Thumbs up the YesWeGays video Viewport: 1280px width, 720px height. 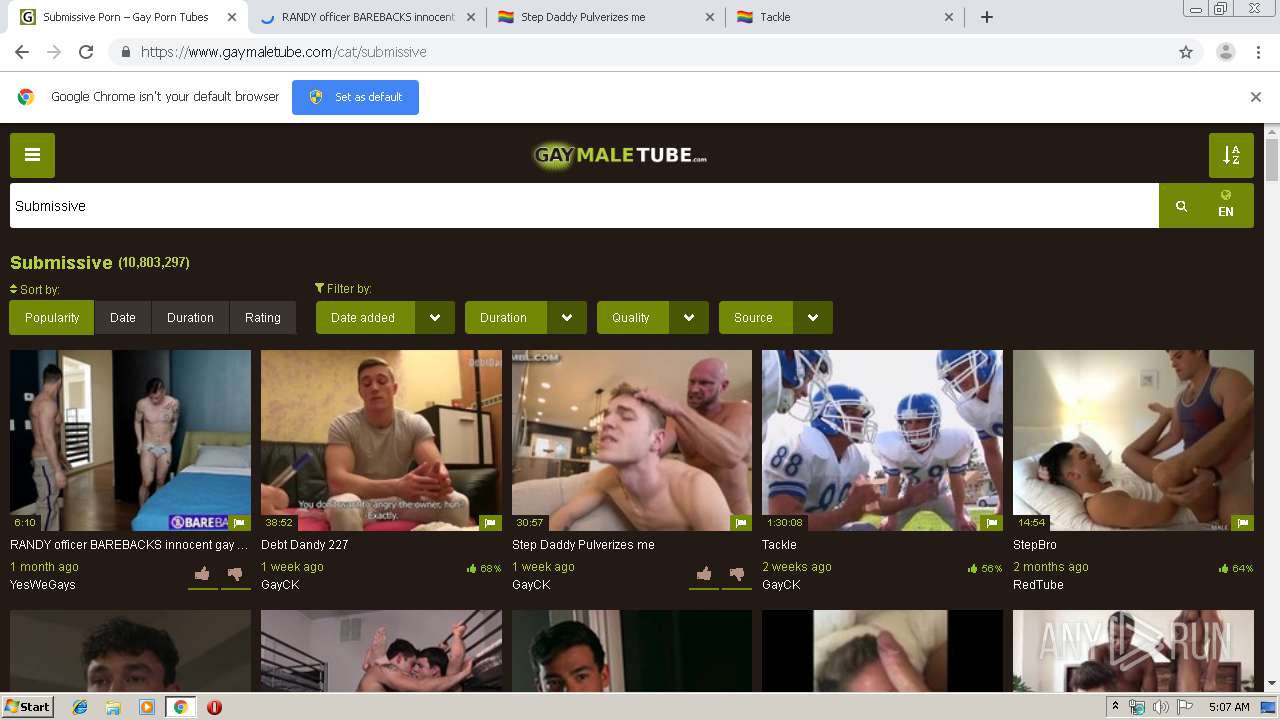(x=203, y=574)
